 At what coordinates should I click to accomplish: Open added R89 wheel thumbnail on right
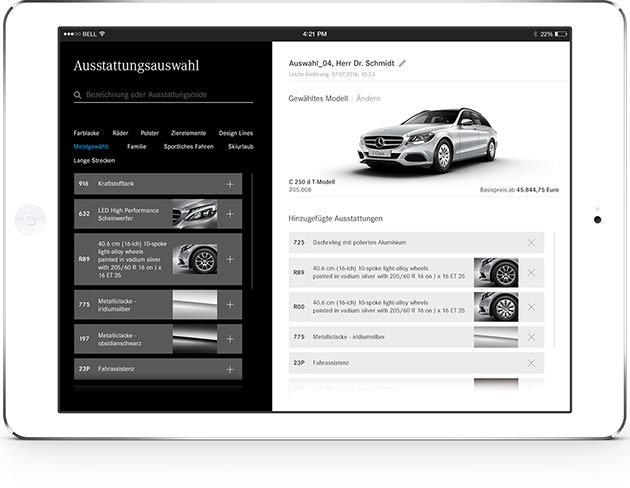coord(496,273)
